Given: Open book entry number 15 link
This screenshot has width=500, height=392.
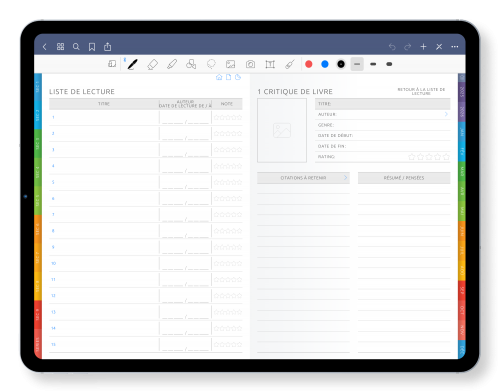Looking at the screenshot, I should coord(53,344).
